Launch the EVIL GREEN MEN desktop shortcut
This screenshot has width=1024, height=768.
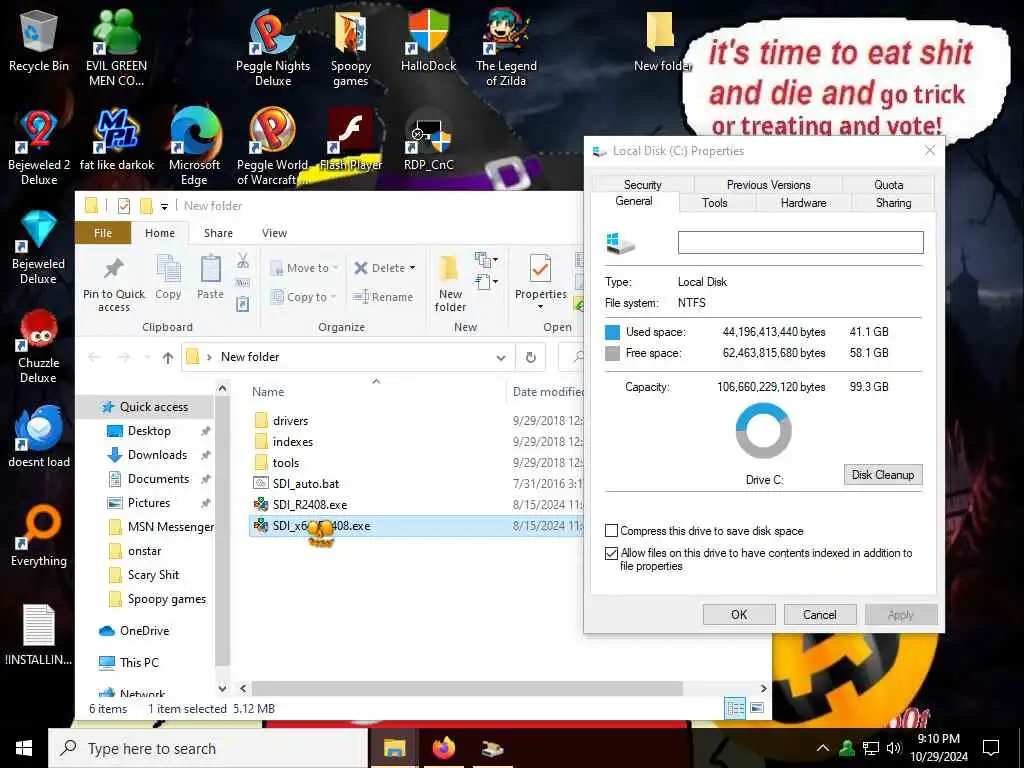click(116, 48)
